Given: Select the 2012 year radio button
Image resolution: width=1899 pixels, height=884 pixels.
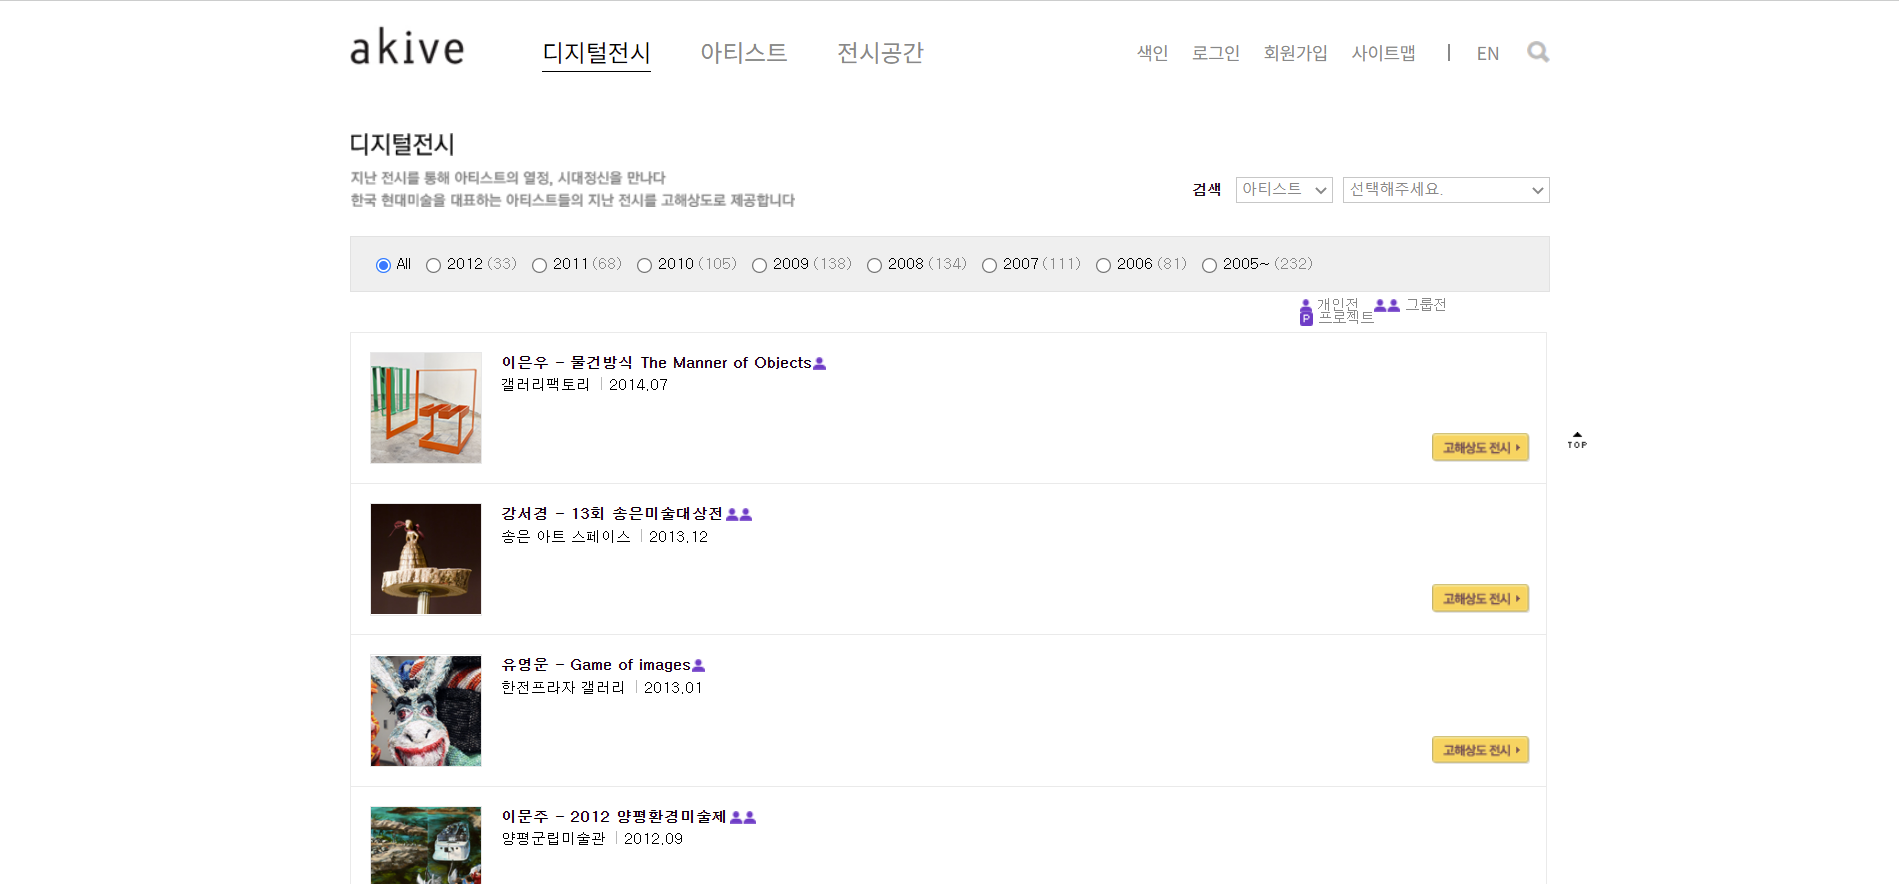Looking at the screenshot, I should tap(433, 265).
